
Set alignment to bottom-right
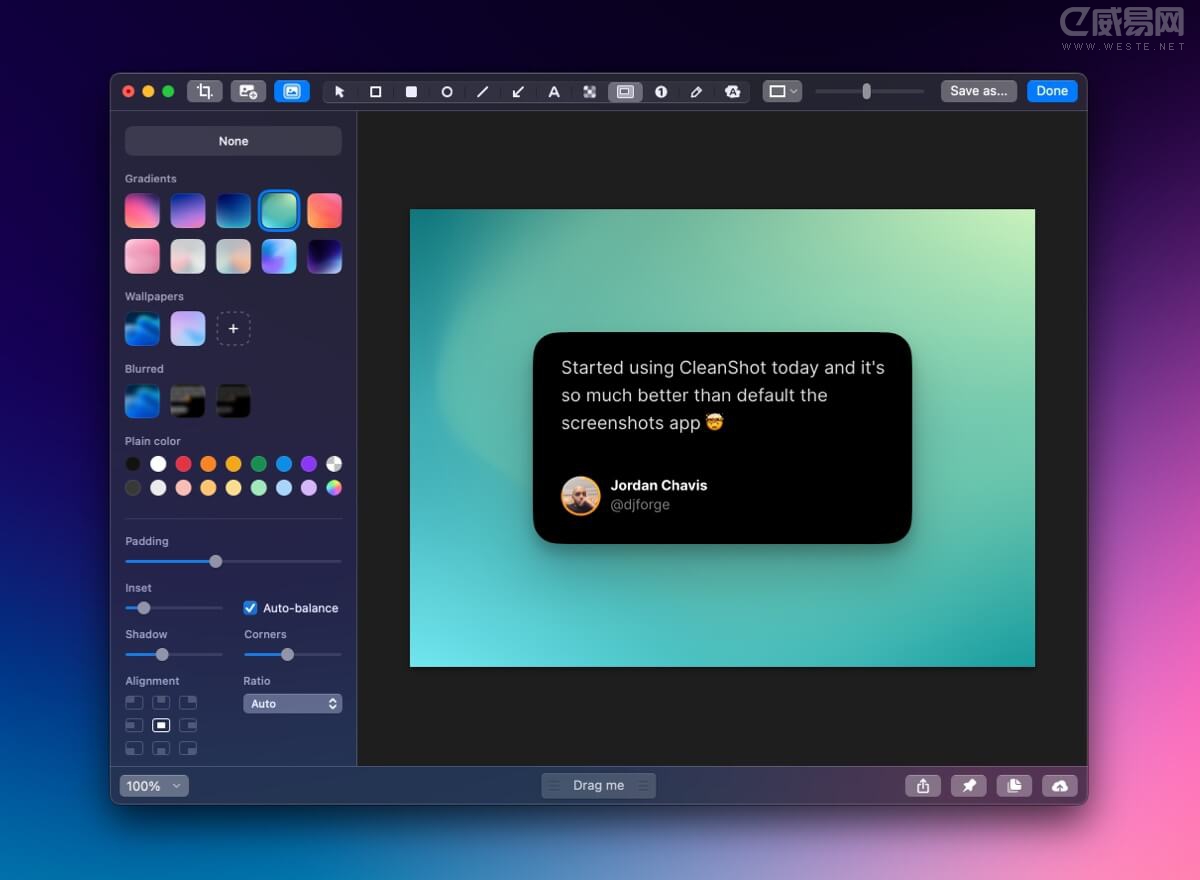[x=188, y=748]
